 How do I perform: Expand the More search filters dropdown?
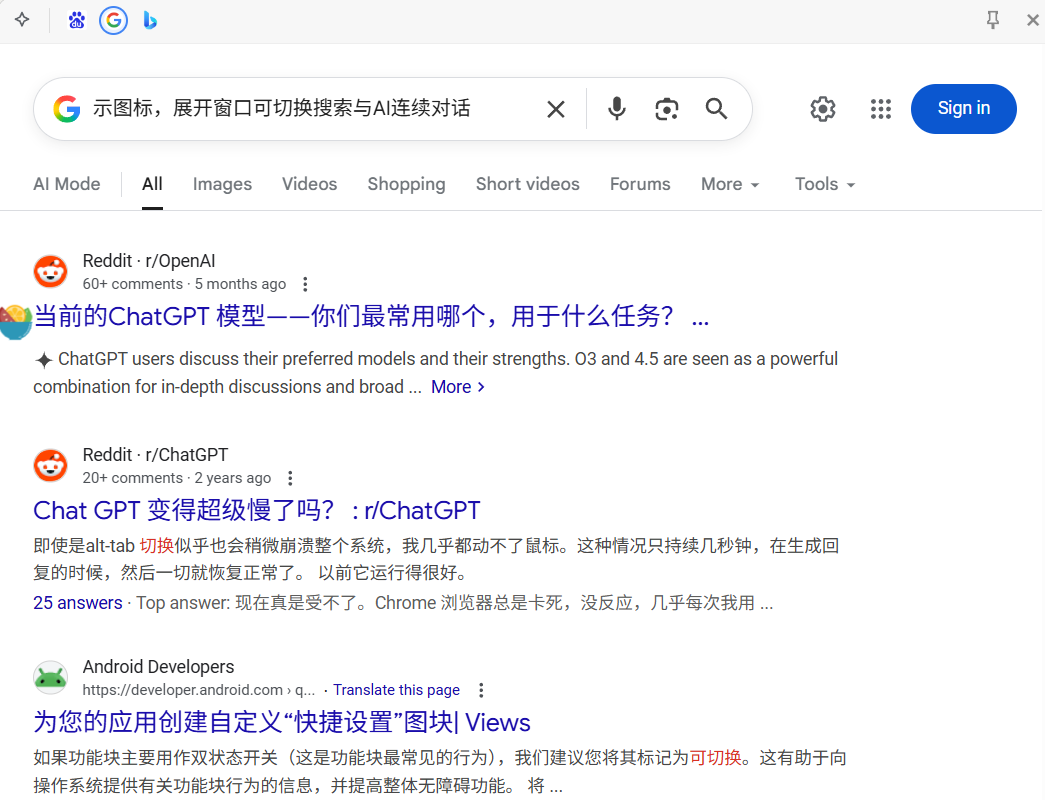(x=730, y=184)
